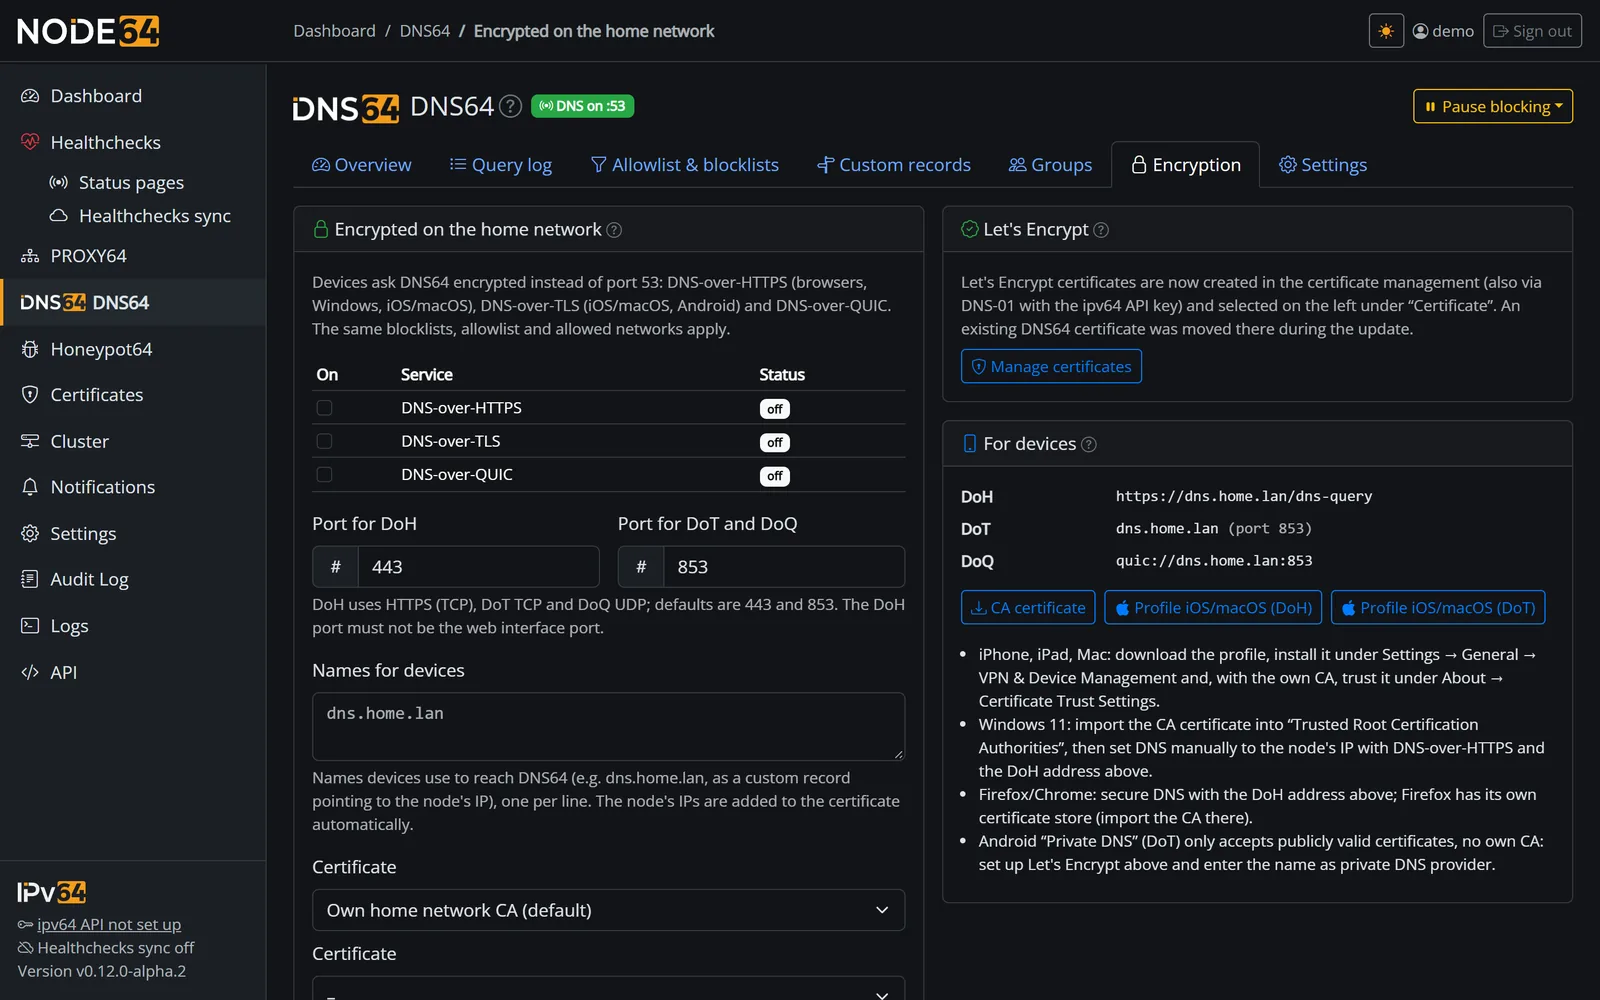This screenshot has width=1600, height=1000.
Task: Download Profile iOS/macOS (DoT)
Action: tap(1438, 608)
